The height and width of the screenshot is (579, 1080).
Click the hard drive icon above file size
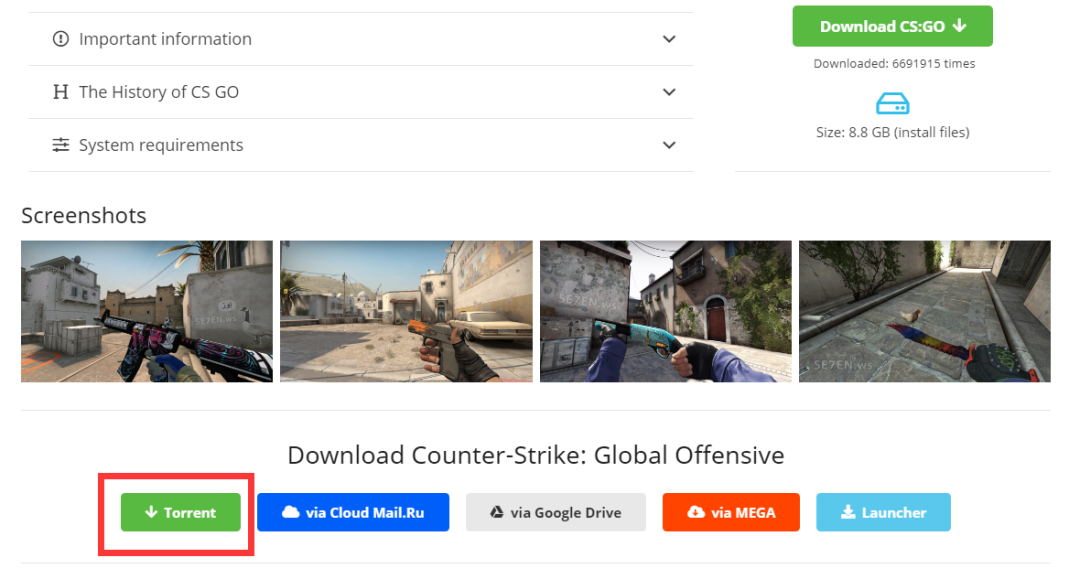tap(893, 103)
